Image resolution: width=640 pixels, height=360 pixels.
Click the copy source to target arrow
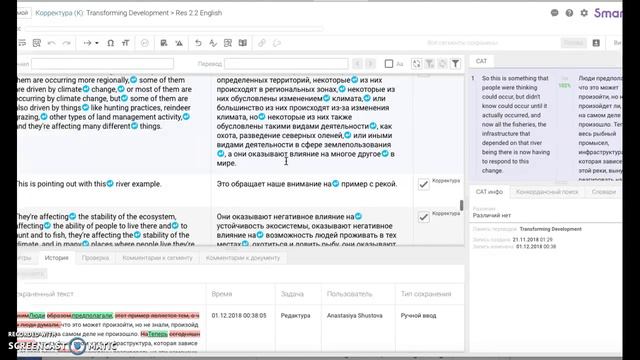pos(87,43)
